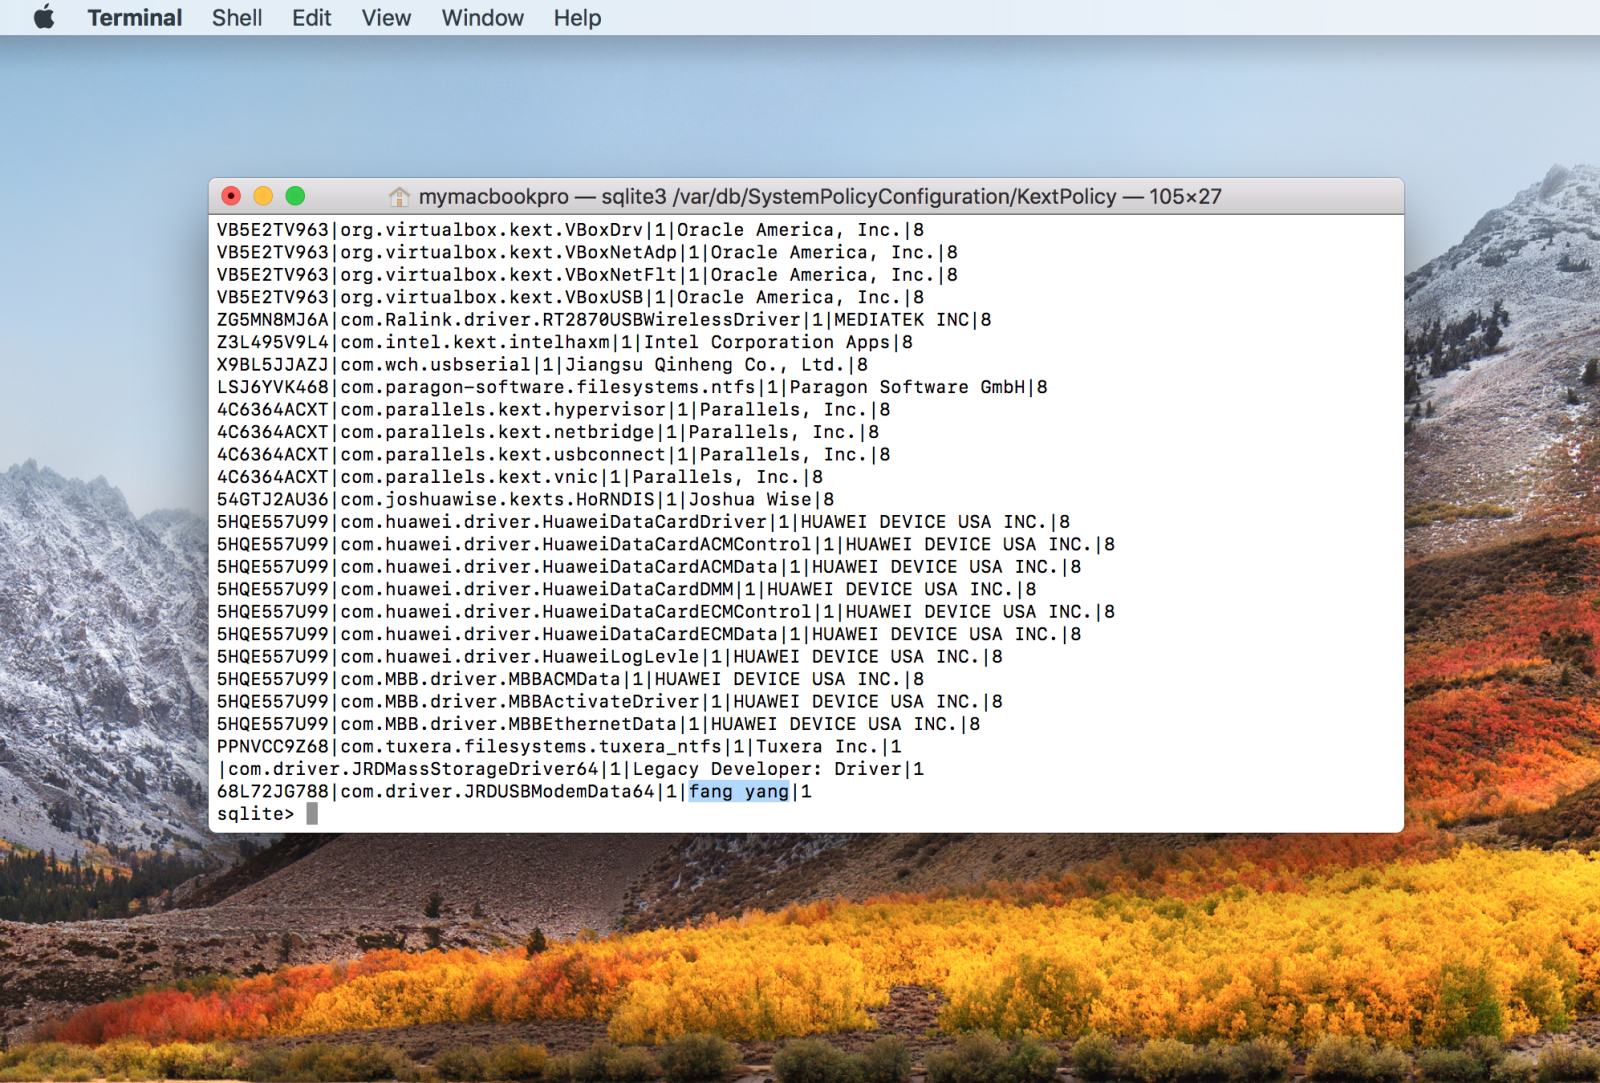Viewport: 1600px width, 1083px height.
Task: Click the MBBEthernetData row
Action: tap(599, 725)
